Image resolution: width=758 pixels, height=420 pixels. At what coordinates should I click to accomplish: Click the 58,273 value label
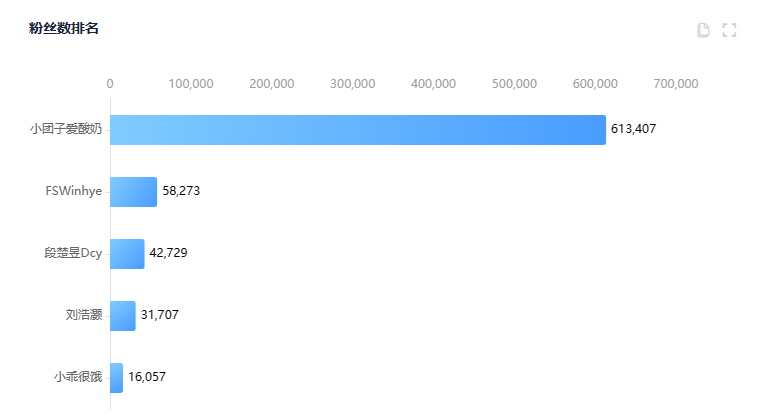click(181, 191)
